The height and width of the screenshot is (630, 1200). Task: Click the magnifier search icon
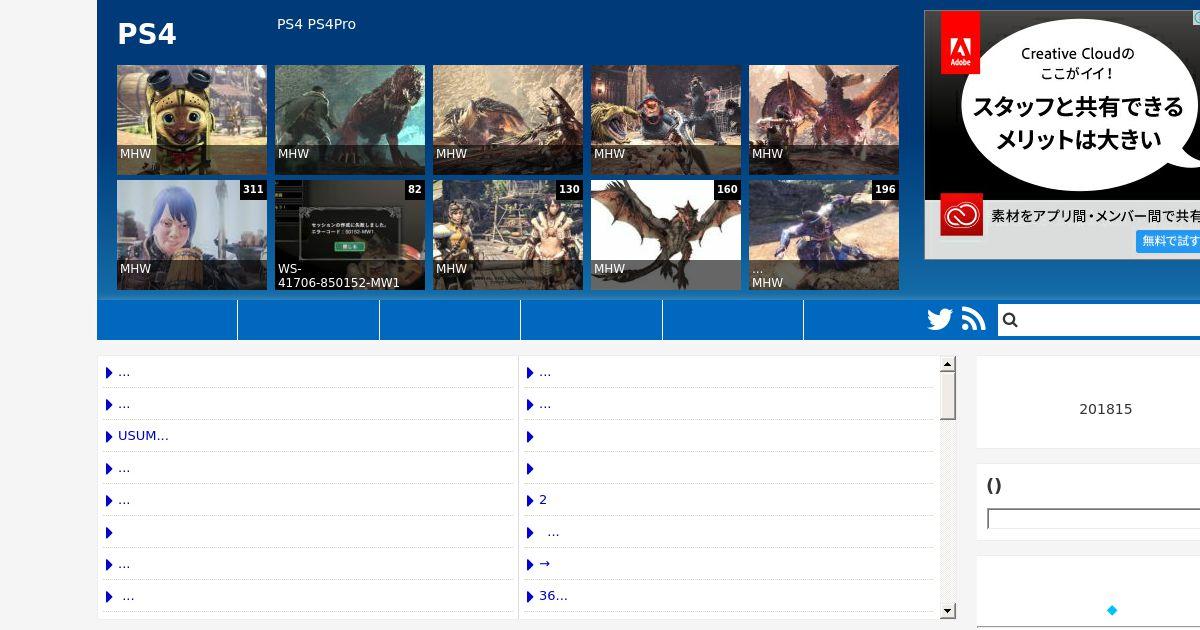pyautogui.click(x=1010, y=320)
